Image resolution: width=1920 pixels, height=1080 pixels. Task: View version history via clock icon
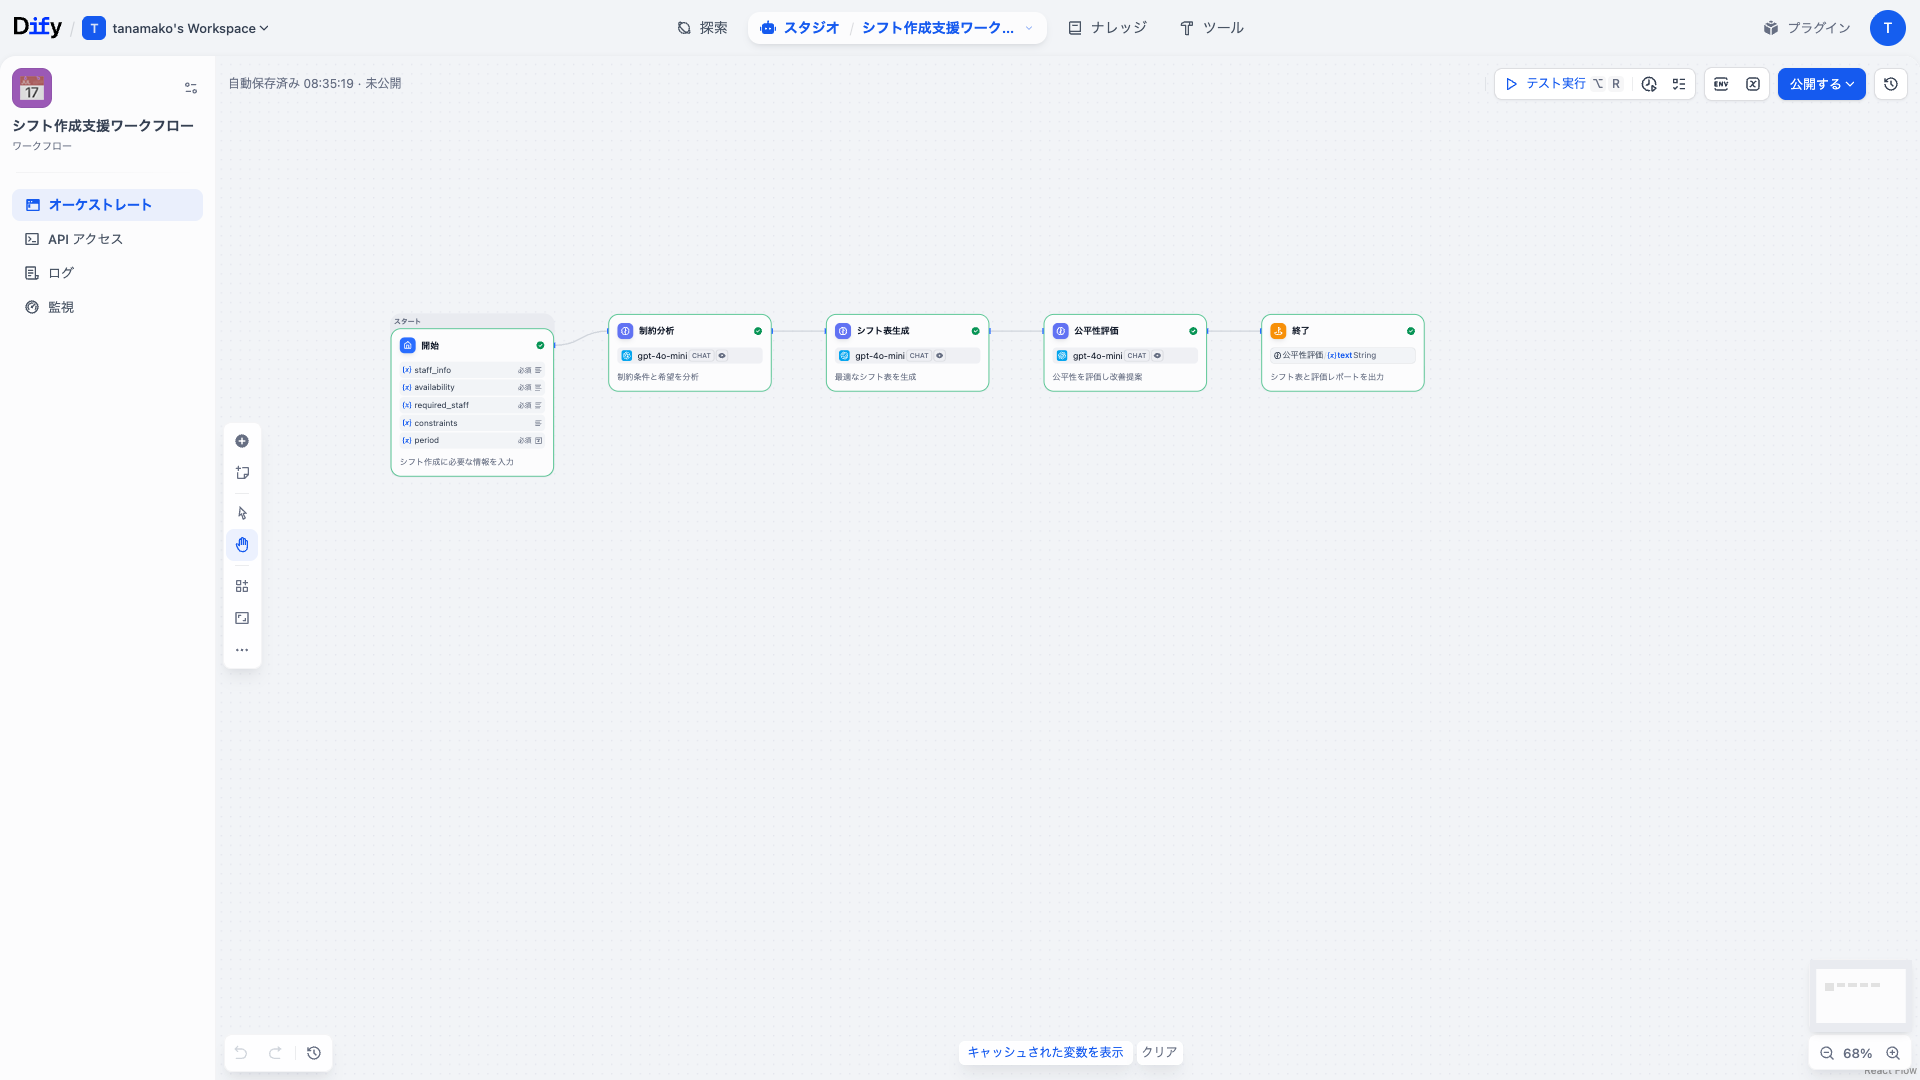coord(1890,84)
